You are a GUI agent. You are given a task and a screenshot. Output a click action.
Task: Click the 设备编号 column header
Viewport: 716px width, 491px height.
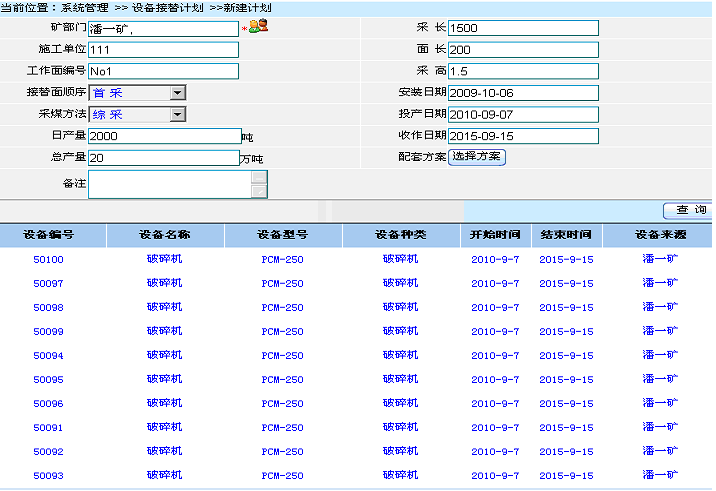(x=48, y=235)
